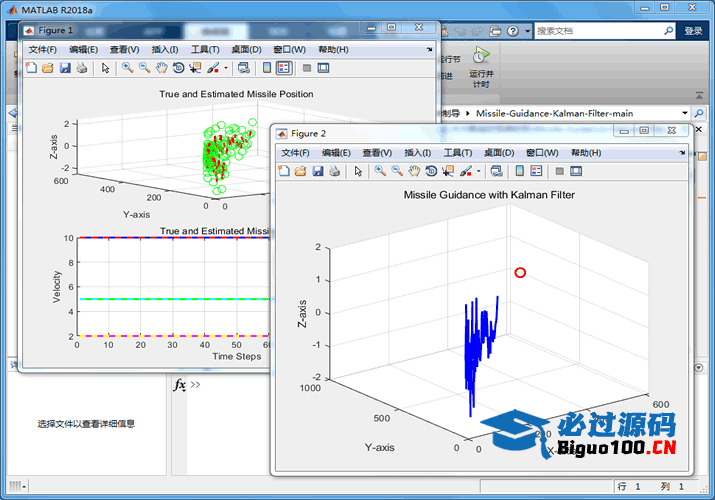Click folder search icon beside path bar
This screenshot has height=500, width=715.
[x=699, y=113]
